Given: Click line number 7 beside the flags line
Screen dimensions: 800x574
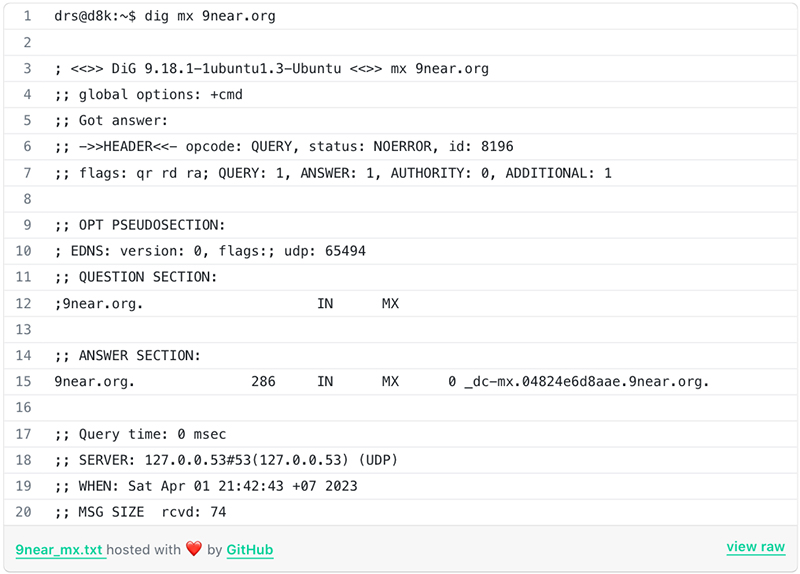Looking at the screenshot, I should pyautogui.click(x=27, y=173).
